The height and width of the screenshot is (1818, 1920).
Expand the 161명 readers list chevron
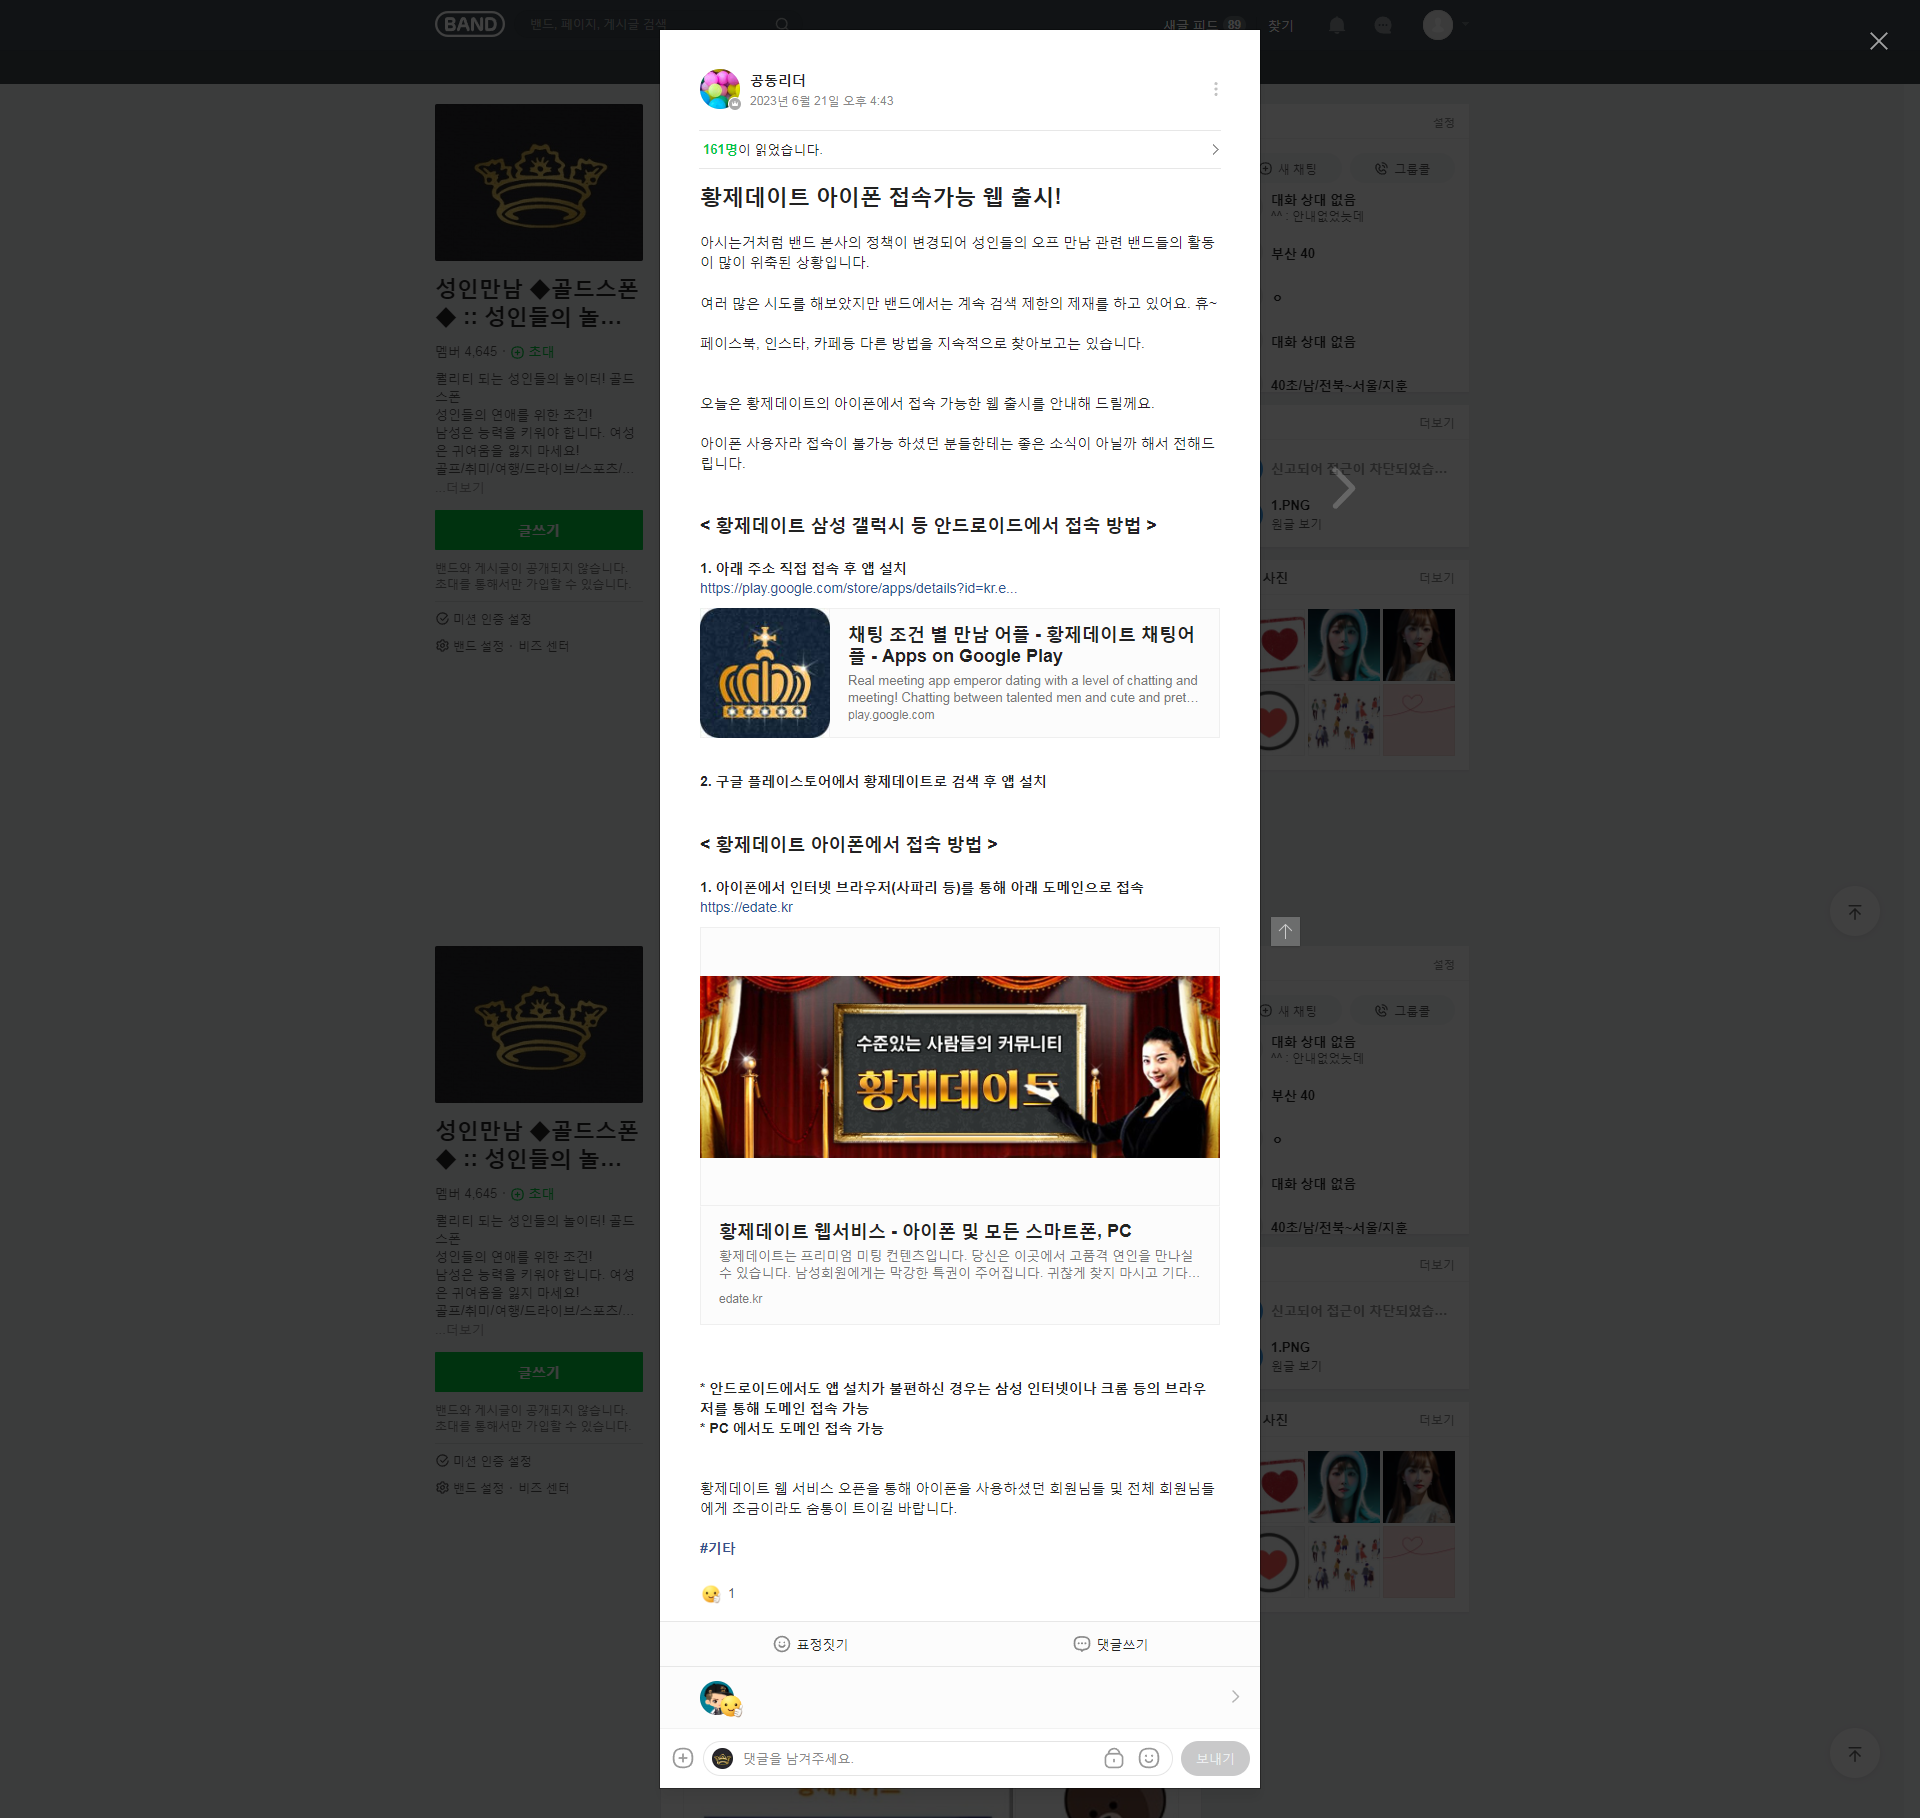click(x=1215, y=149)
